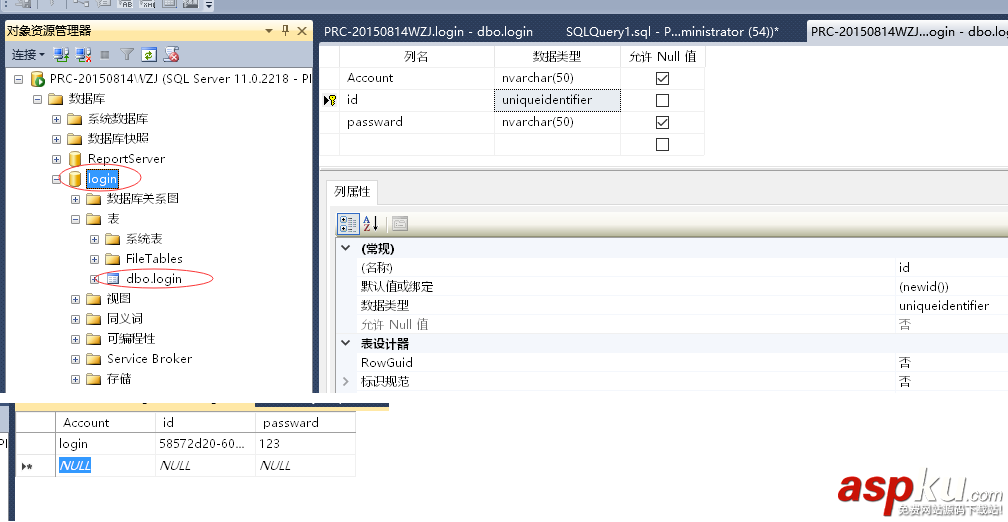Viewport: 1008px width, 522px height.
Task: Select the 列属性 tab
Action: [x=351, y=191]
